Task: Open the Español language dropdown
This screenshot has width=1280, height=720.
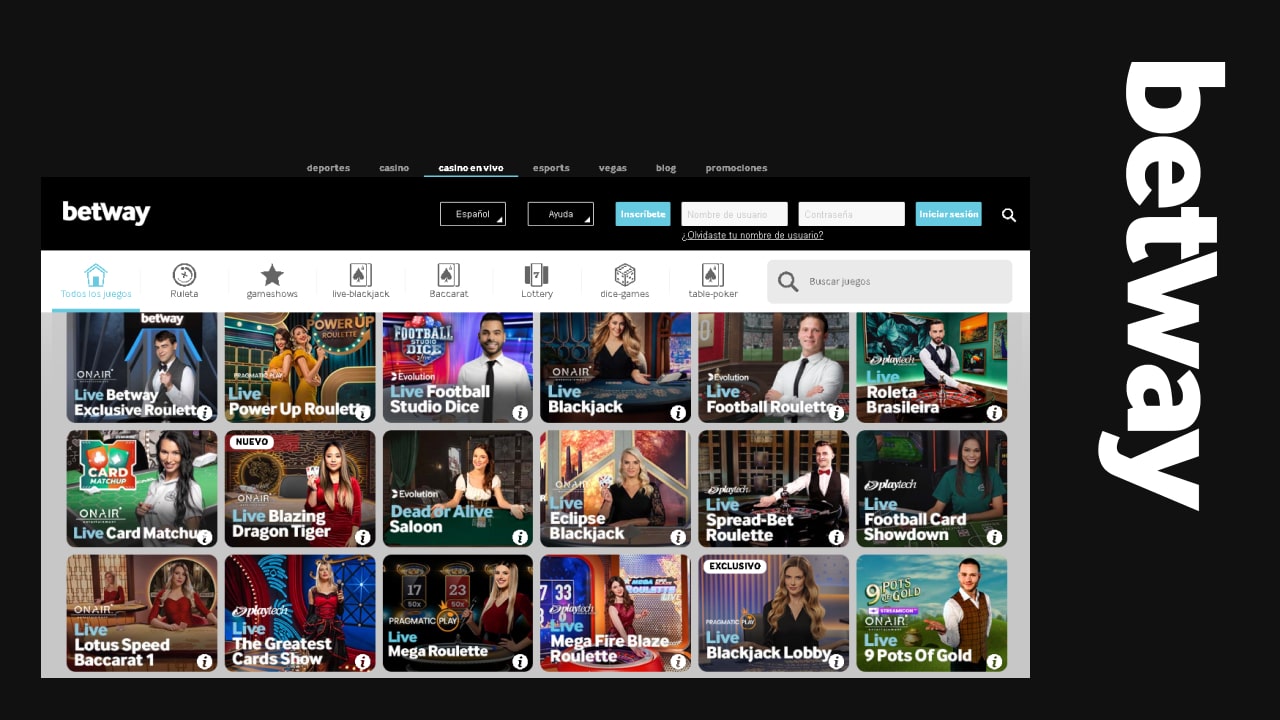Action: coord(473,214)
